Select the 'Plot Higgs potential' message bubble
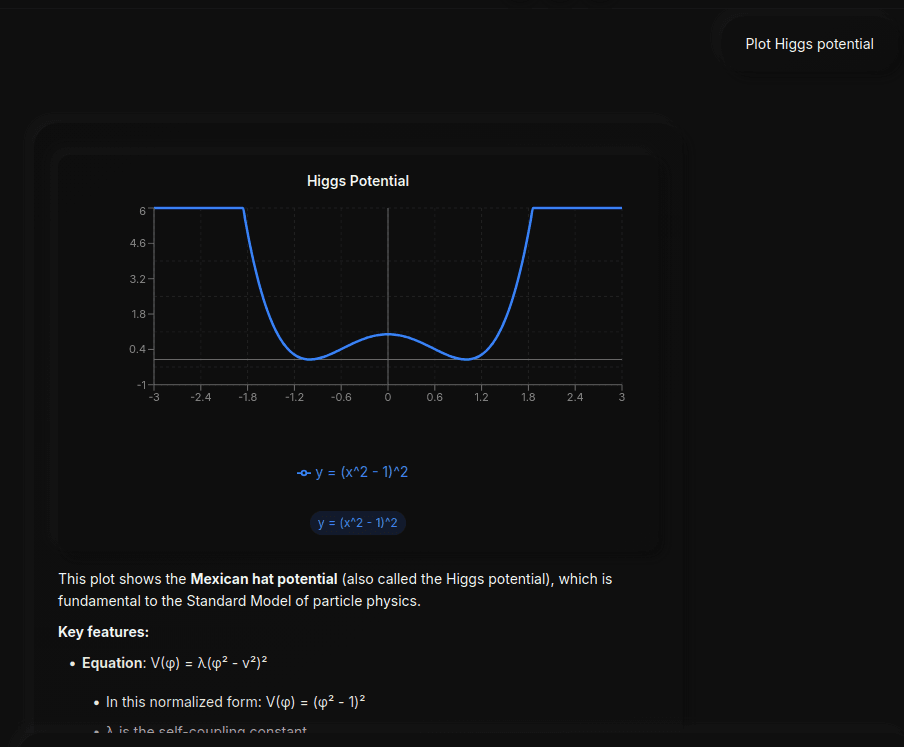This screenshot has height=747, width=904. point(809,44)
